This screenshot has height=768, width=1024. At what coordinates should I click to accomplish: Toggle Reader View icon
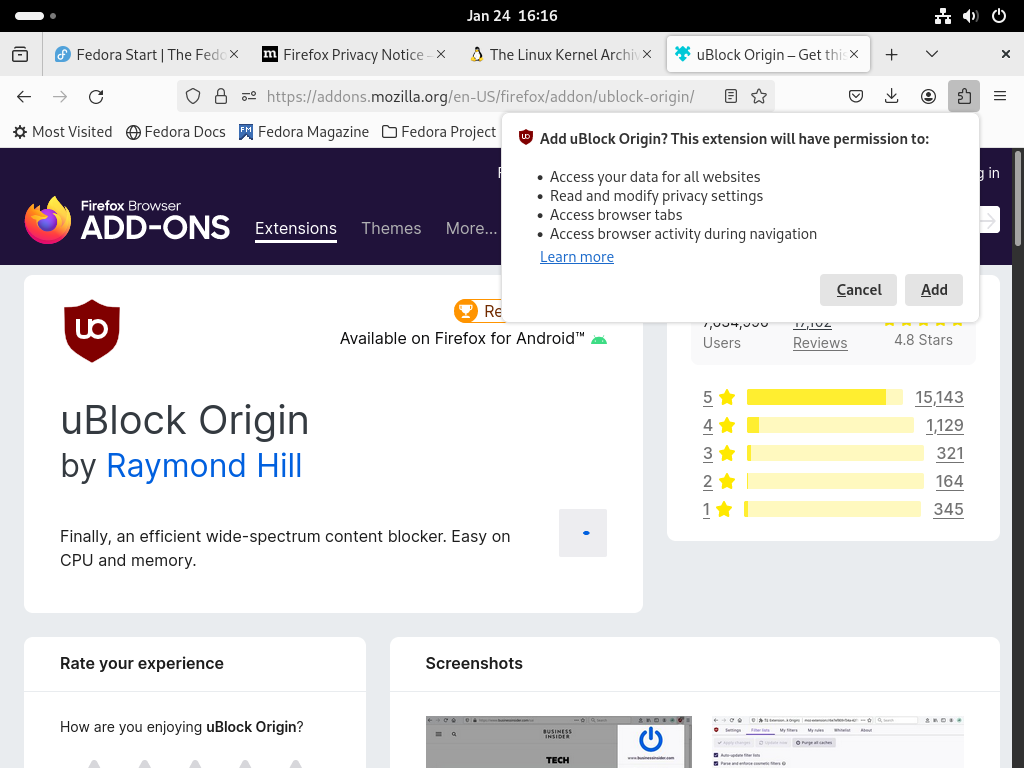(x=731, y=97)
